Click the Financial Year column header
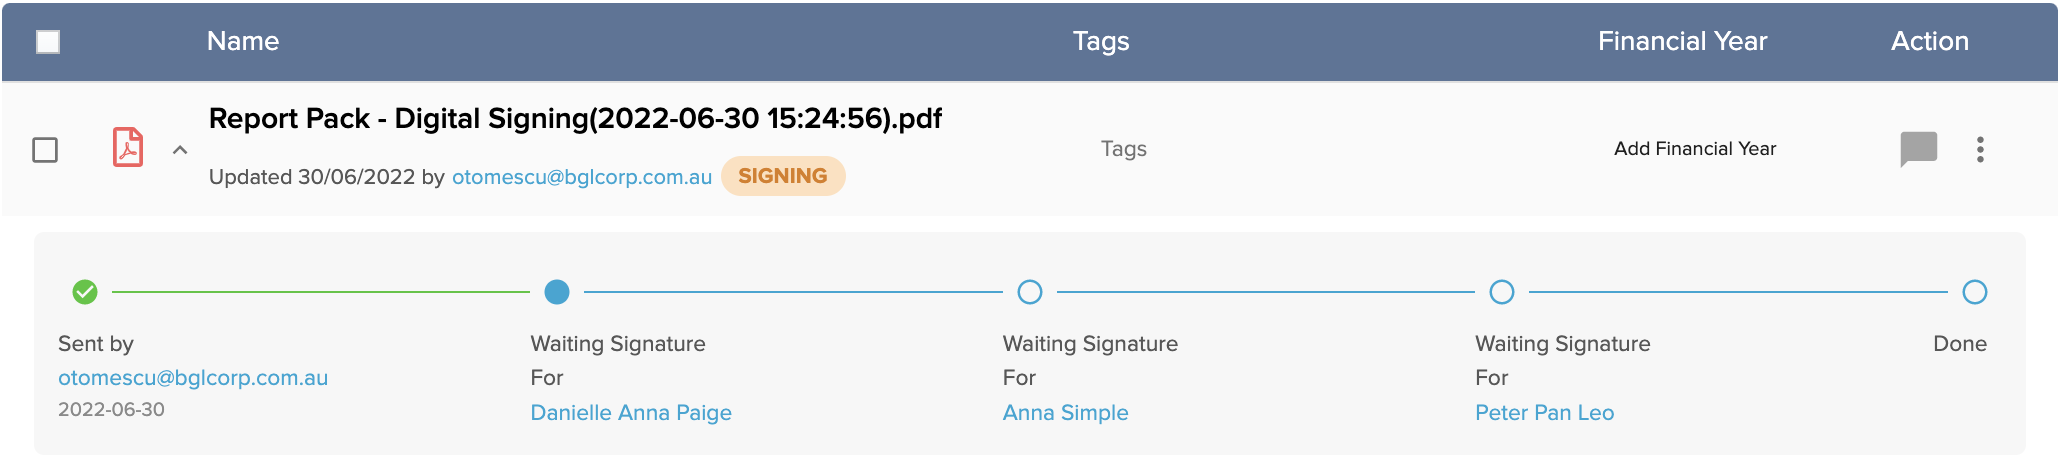The image size is (2064, 464). tap(1683, 41)
